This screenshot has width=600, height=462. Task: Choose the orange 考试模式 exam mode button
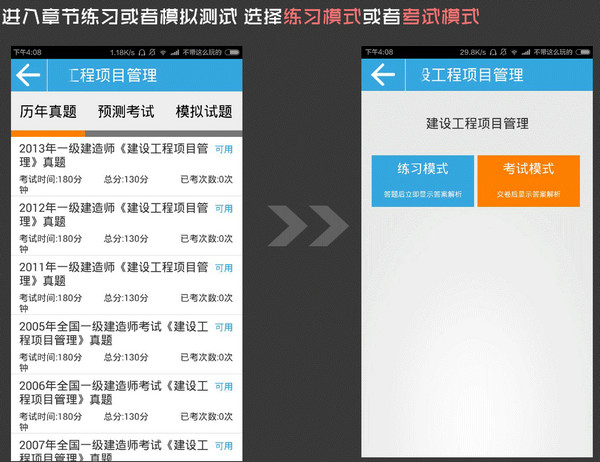tap(528, 180)
